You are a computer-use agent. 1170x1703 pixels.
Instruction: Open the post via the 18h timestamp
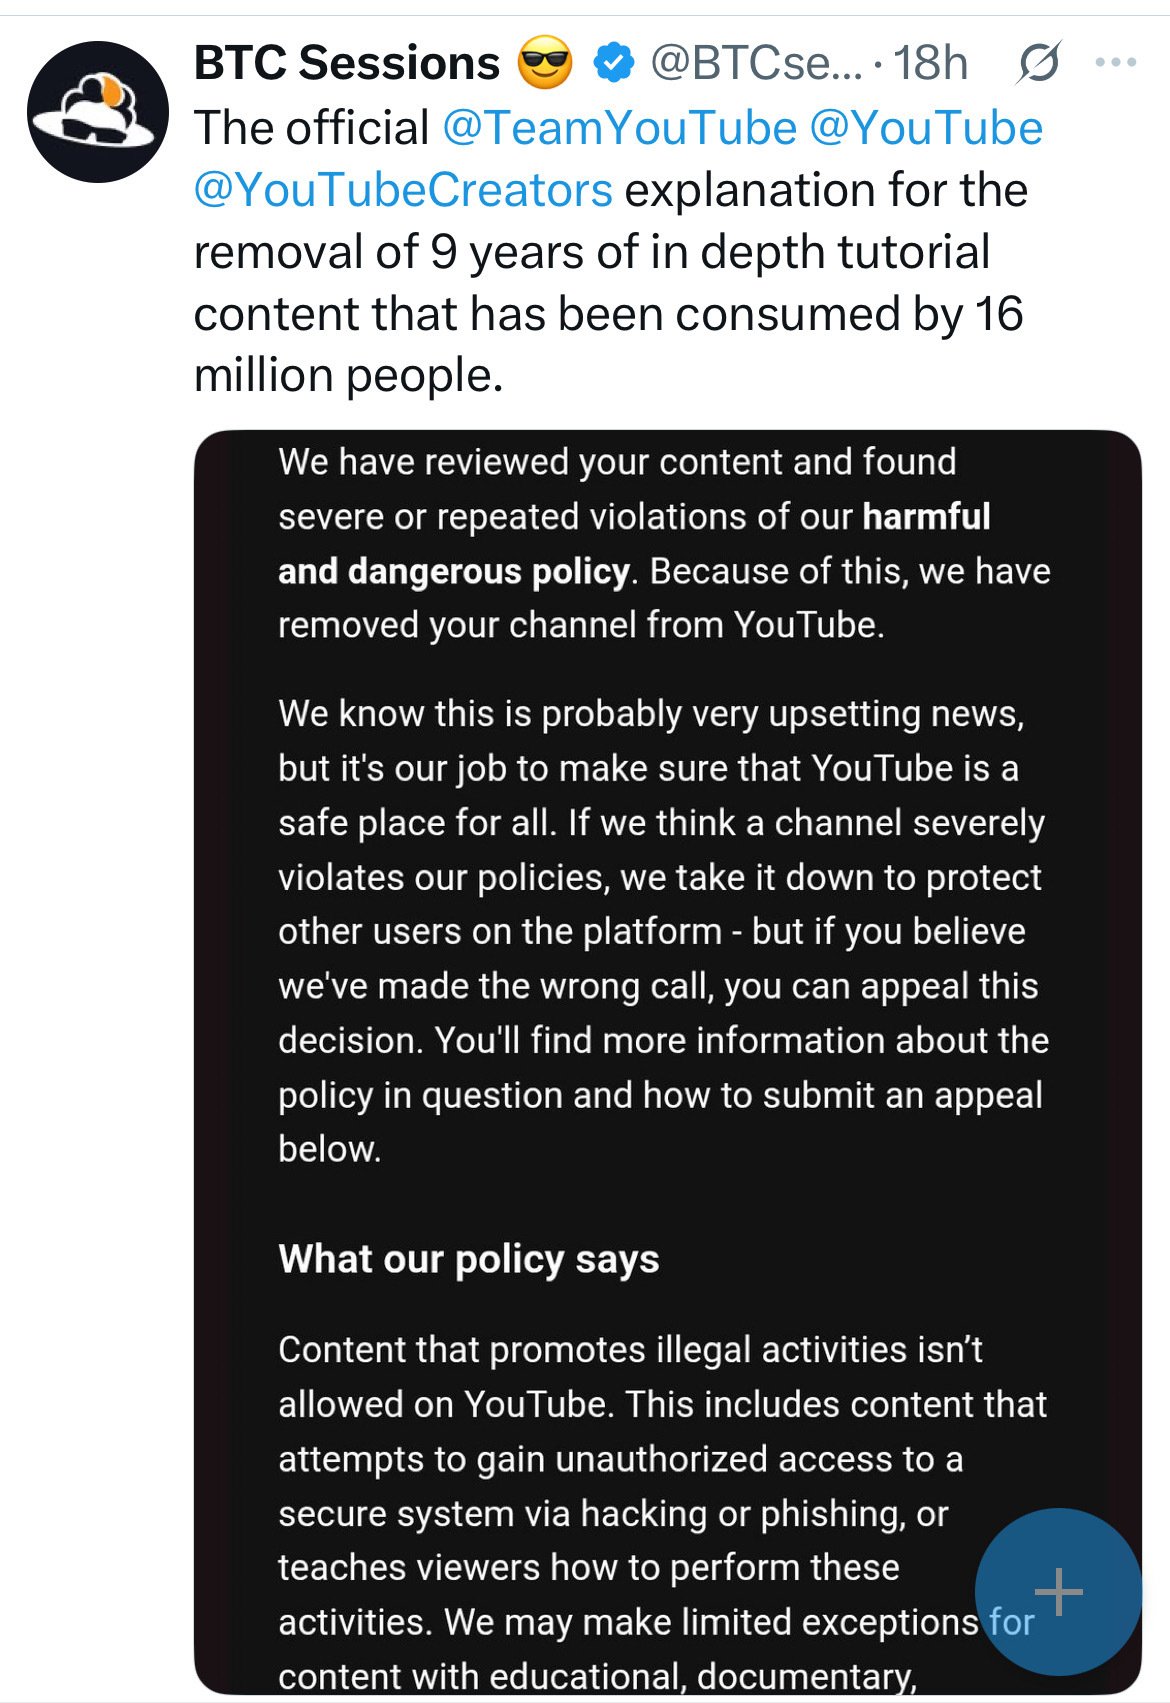[x=931, y=64]
